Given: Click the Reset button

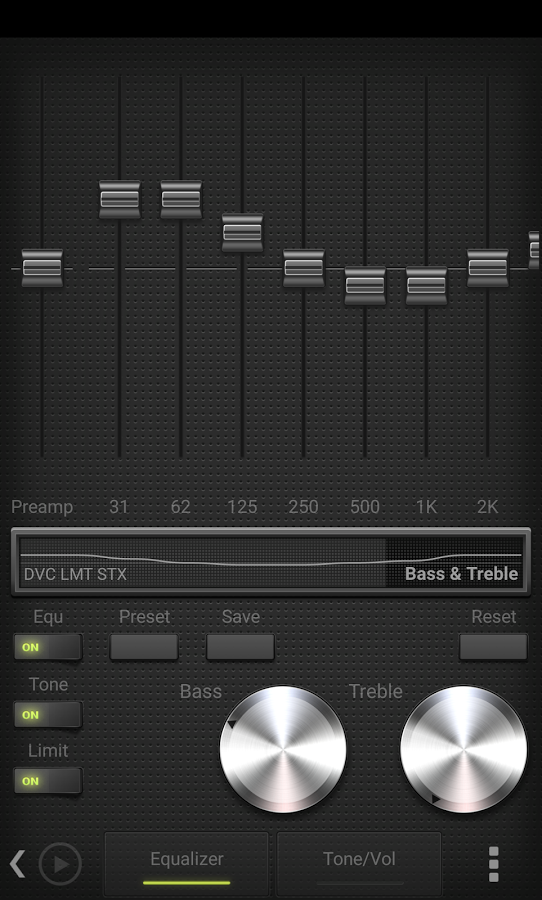Looking at the screenshot, I should (493, 647).
